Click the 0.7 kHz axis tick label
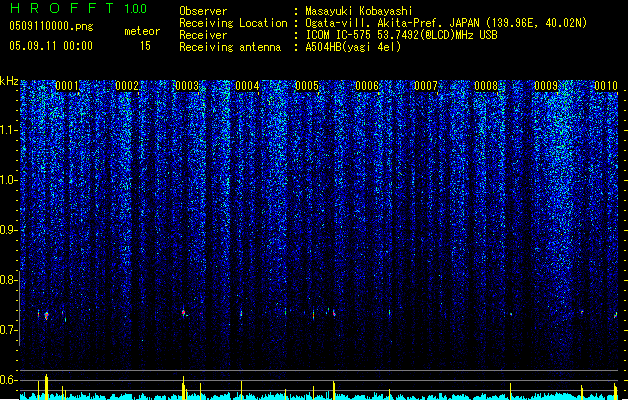The height and width of the screenshot is (400, 629). [8, 330]
